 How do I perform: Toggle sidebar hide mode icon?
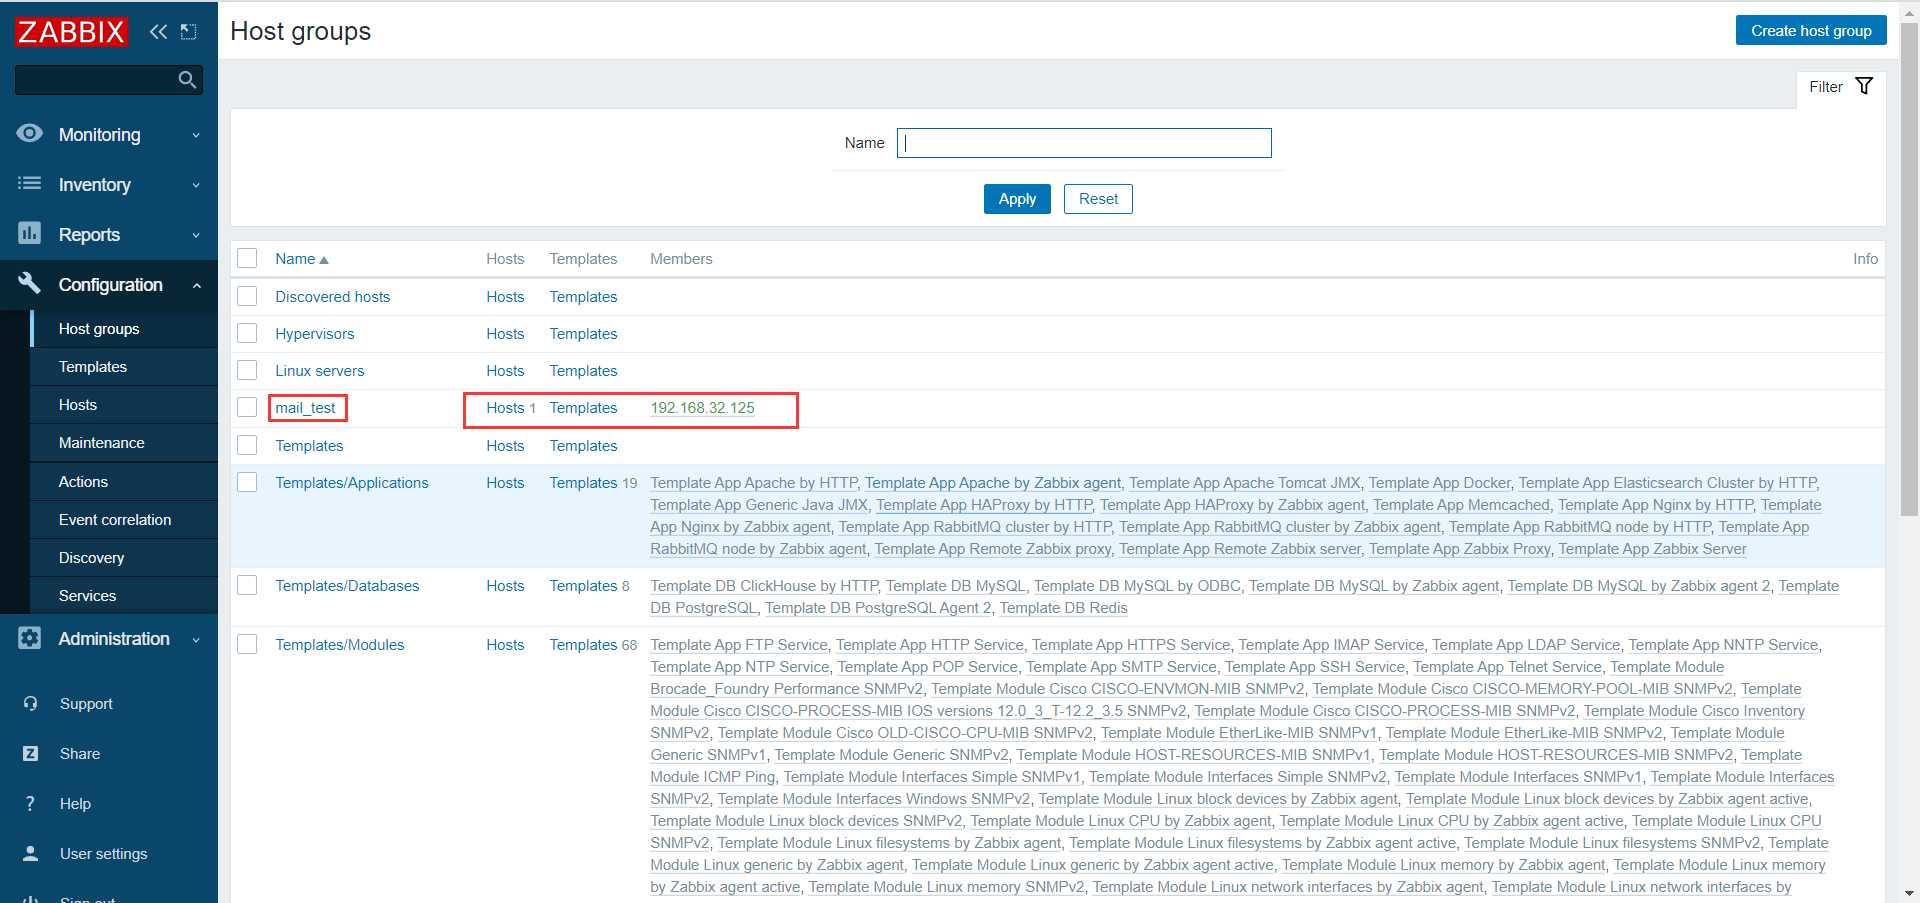pos(189,32)
